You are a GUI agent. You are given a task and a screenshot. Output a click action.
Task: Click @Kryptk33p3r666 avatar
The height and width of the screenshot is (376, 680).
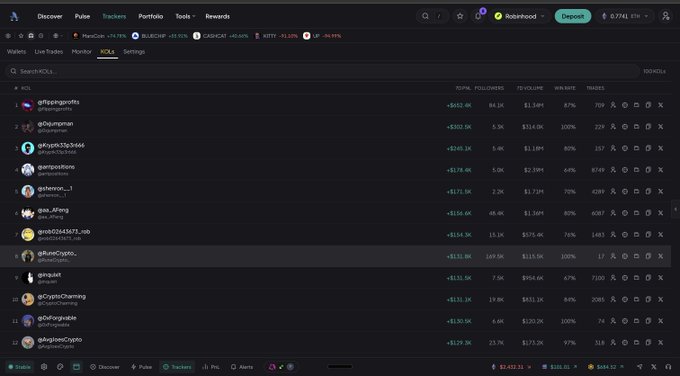pyautogui.click(x=28, y=148)
